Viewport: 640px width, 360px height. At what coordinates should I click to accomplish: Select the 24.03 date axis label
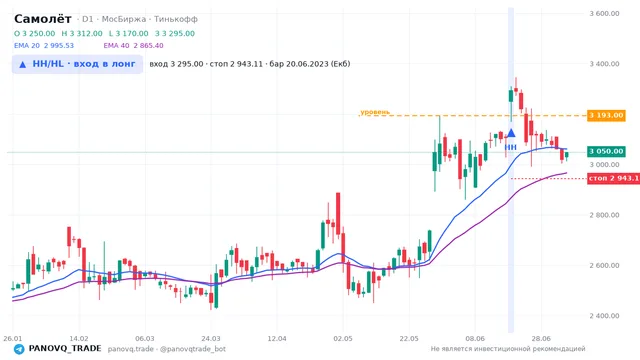tap(211, 339)
